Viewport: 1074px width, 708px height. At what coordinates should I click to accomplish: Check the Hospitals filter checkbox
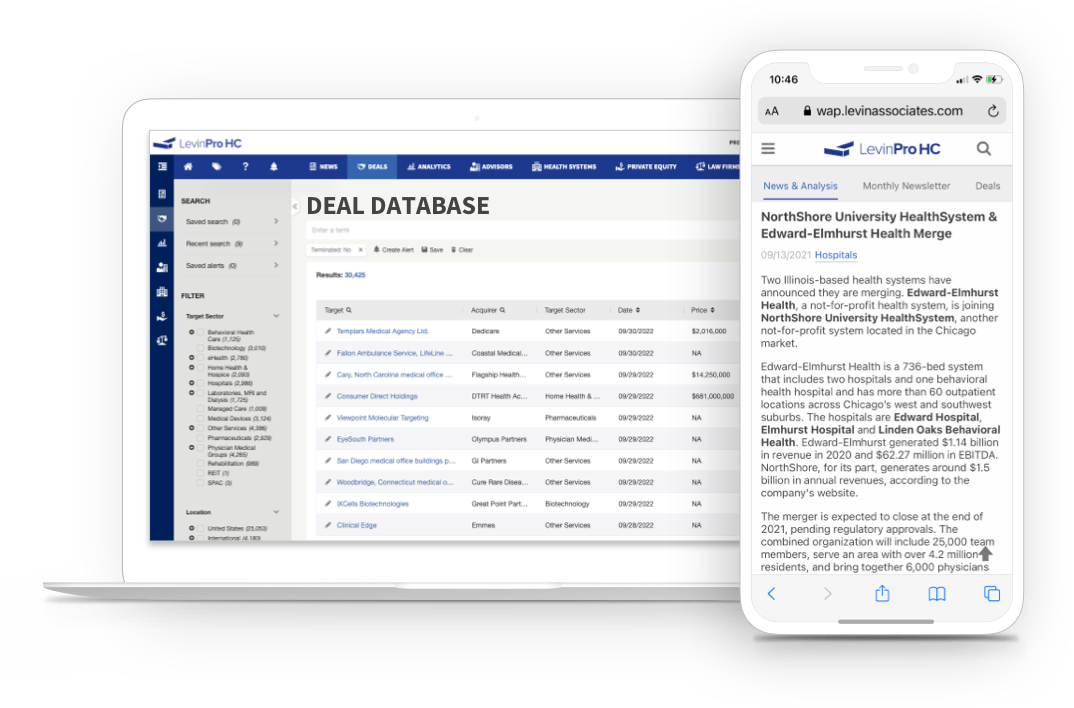[201, 383]
